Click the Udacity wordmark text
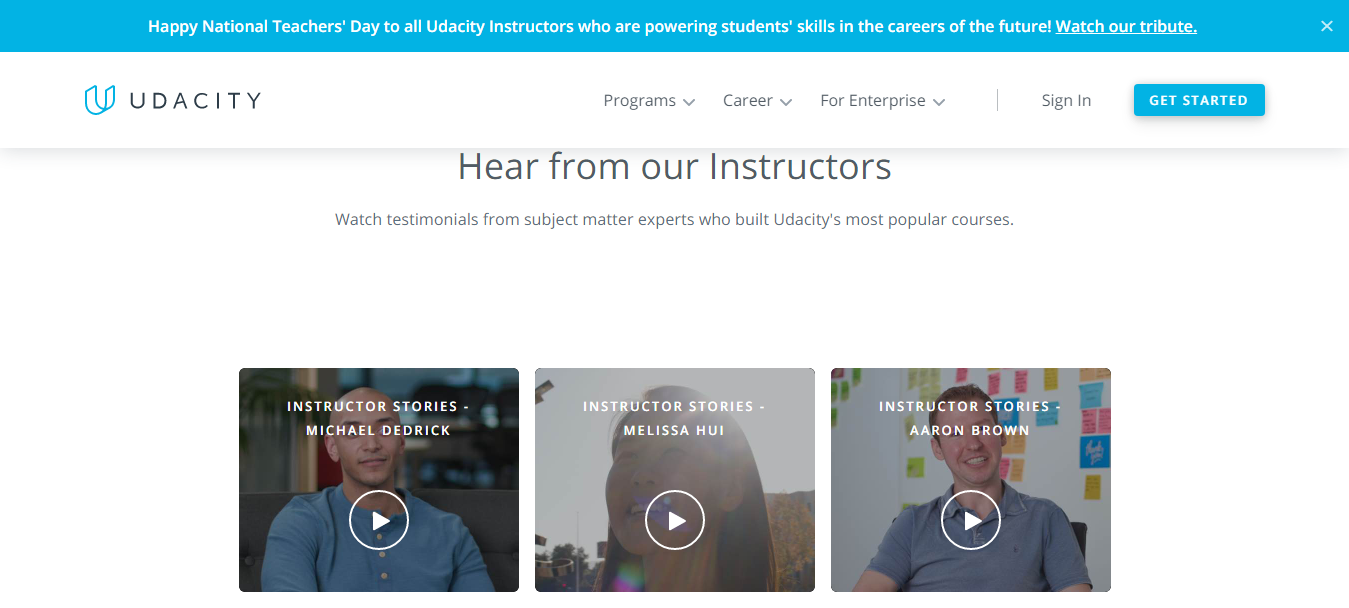 click(196, 100)
